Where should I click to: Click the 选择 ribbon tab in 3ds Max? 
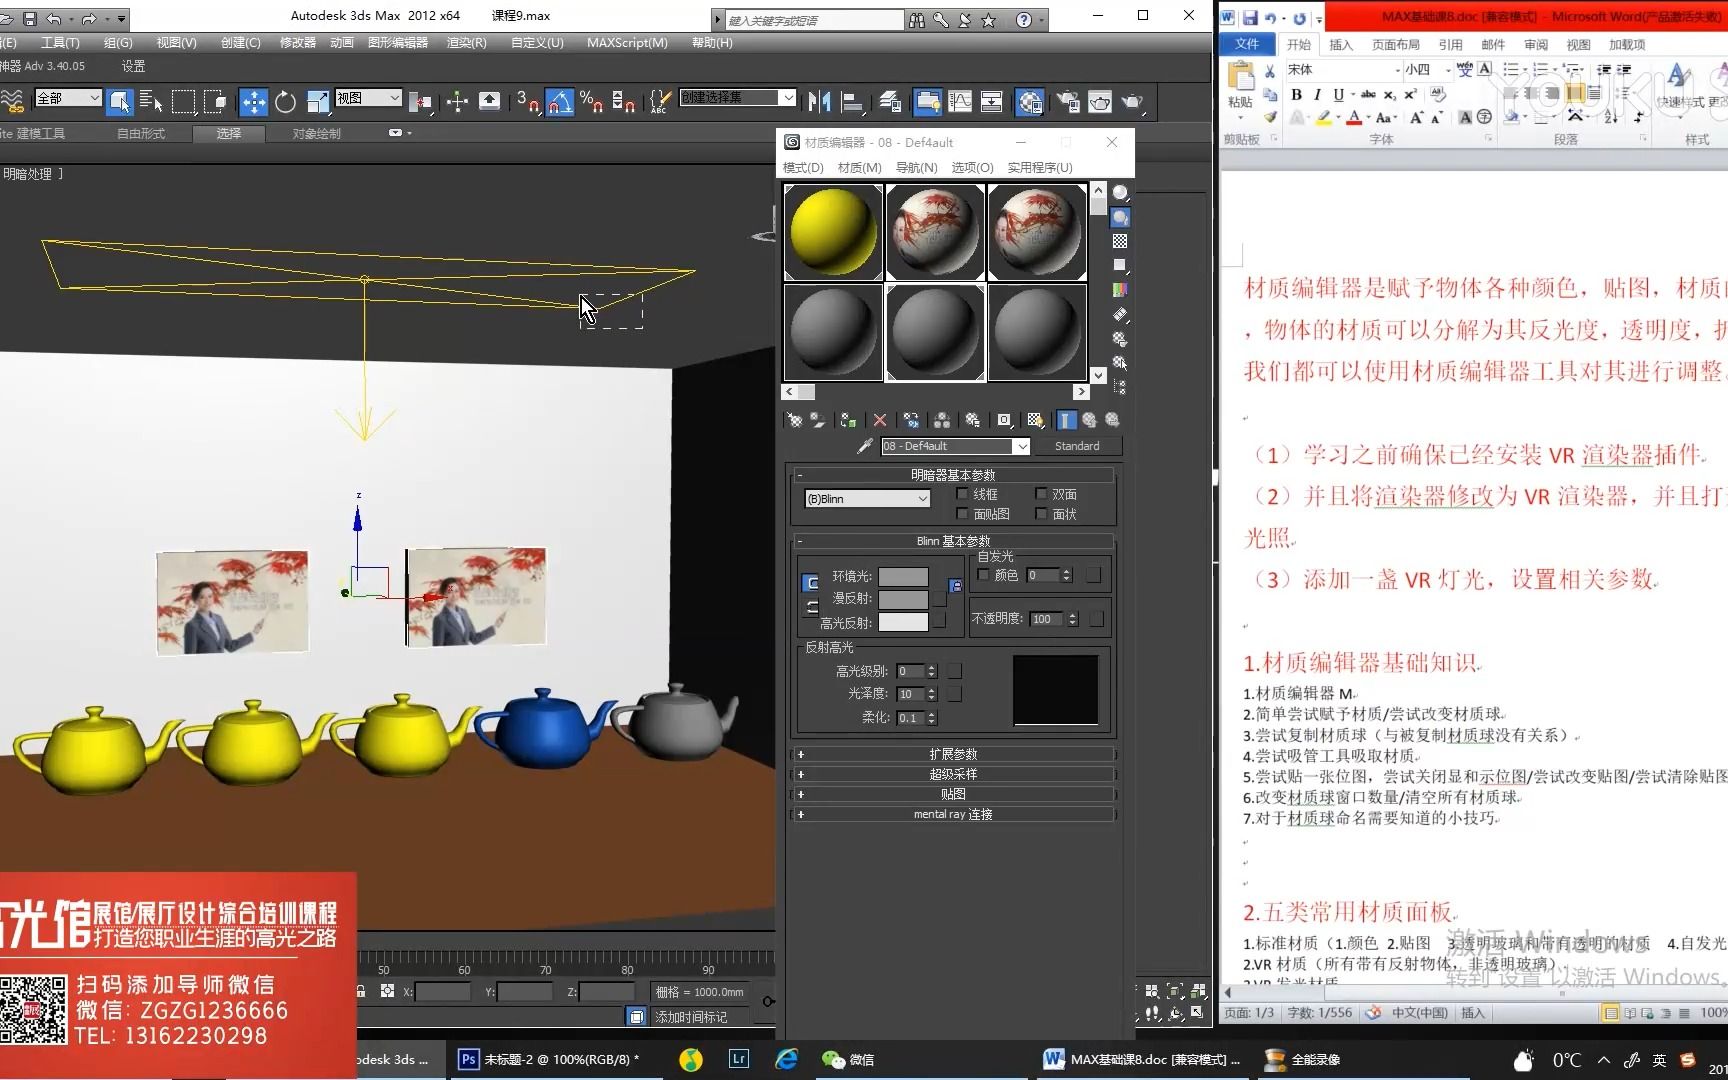click(228, 133)
